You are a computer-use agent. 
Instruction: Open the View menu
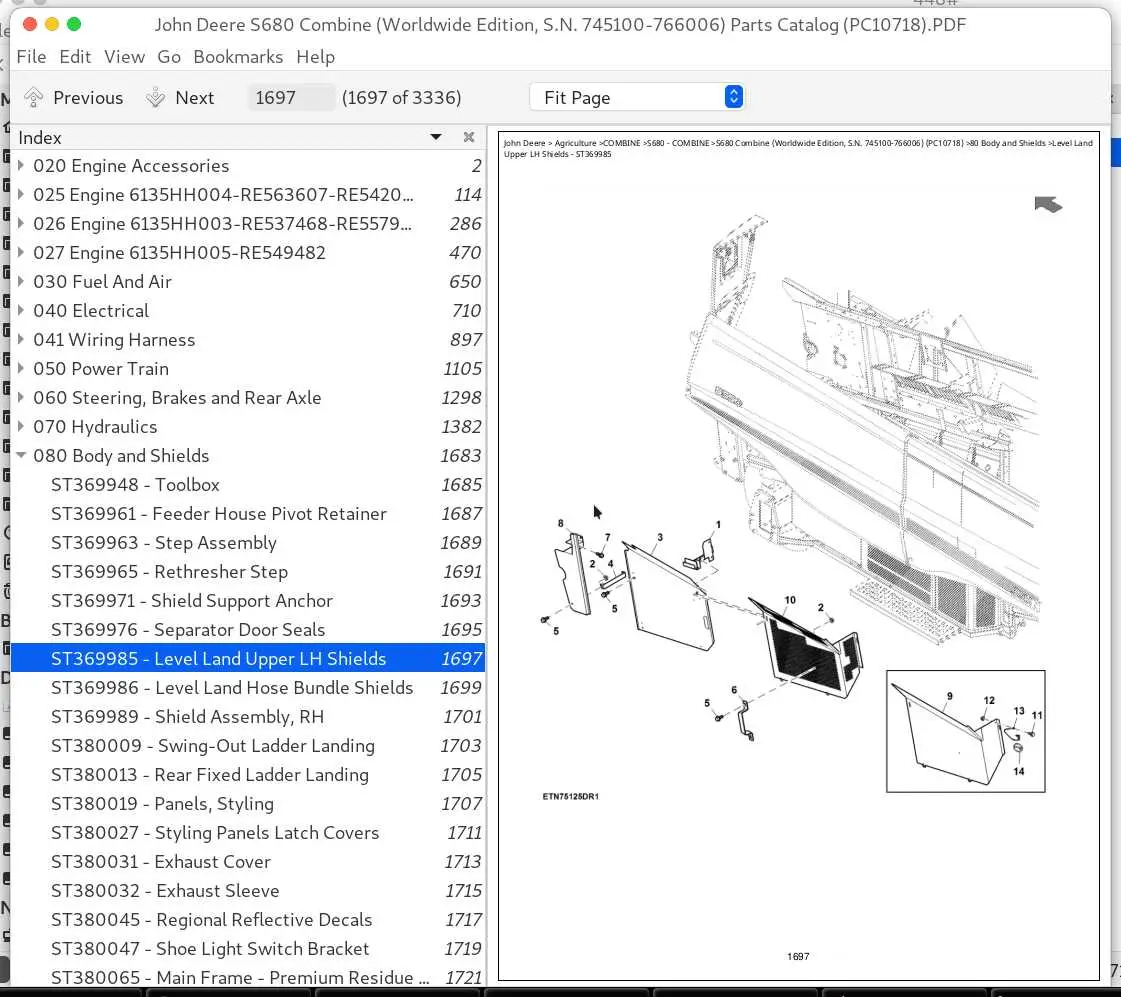point(124,56)
